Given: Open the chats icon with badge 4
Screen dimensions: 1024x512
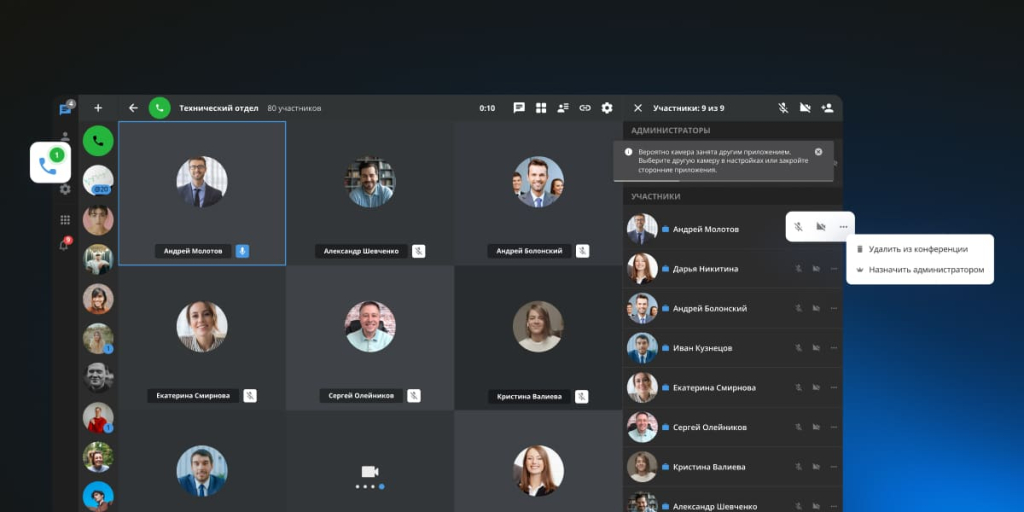Looking at the screenshot, I should [x=65, y=109].
